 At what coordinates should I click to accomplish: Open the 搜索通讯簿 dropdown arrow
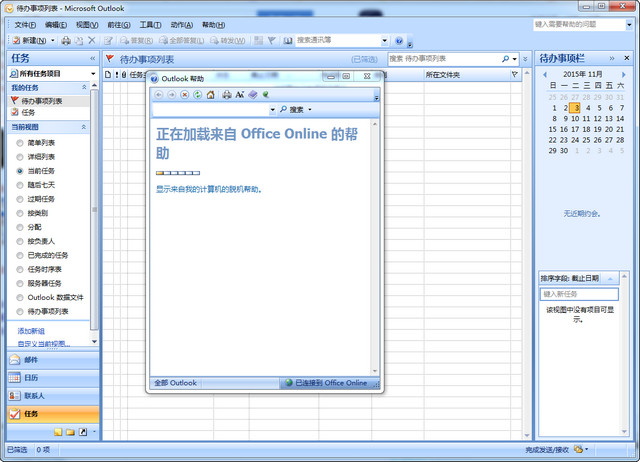click(384, 40)
